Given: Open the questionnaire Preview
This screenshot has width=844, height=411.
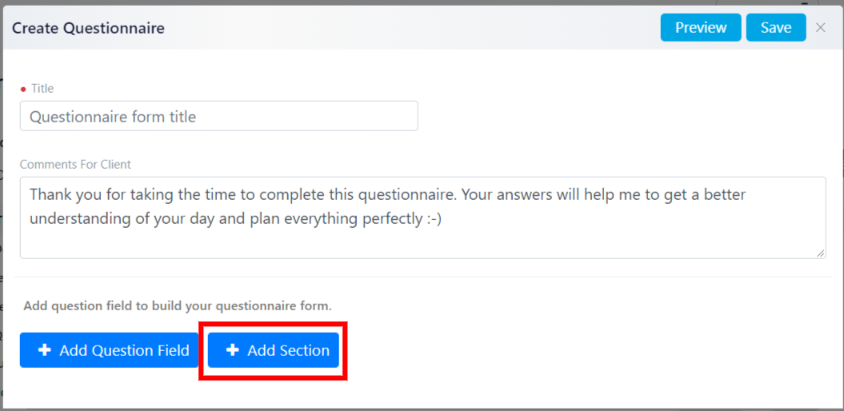Looking at the screenshot, I should (701, 27).
